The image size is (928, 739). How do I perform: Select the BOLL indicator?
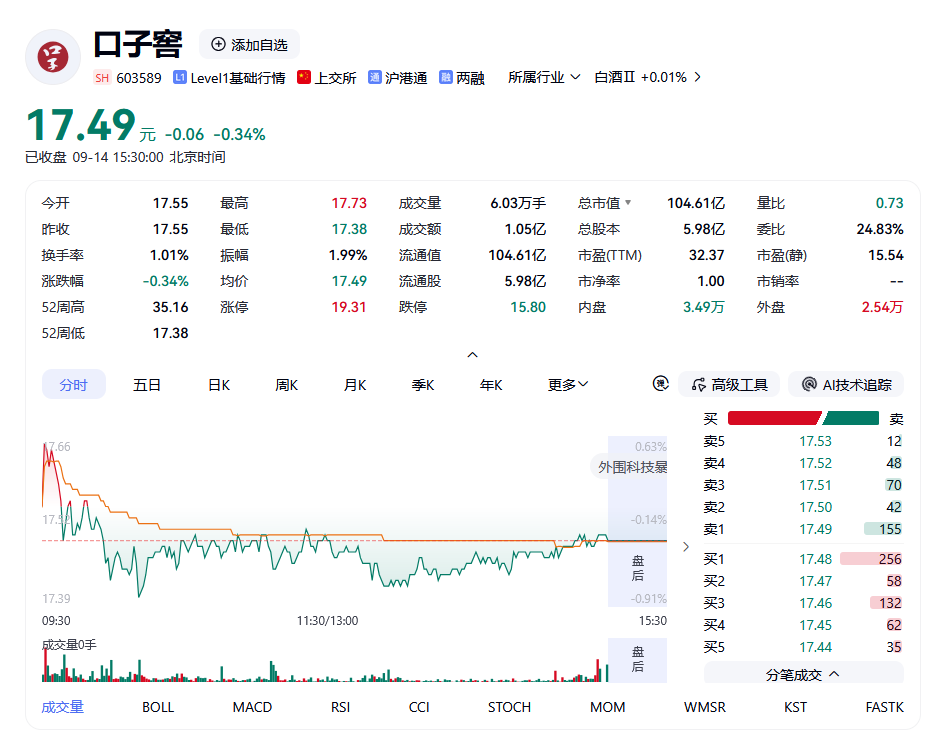pyautogui.click(x=158, y=707)
